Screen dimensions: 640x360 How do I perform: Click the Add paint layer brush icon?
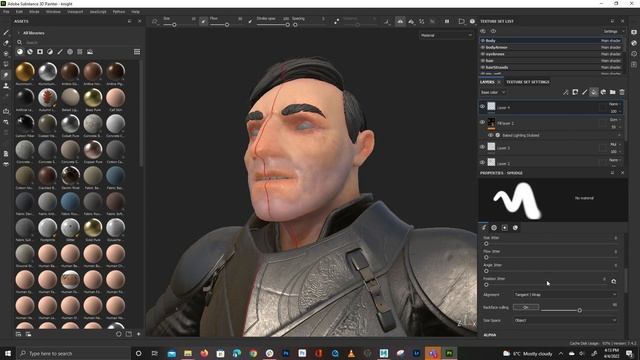584,92
